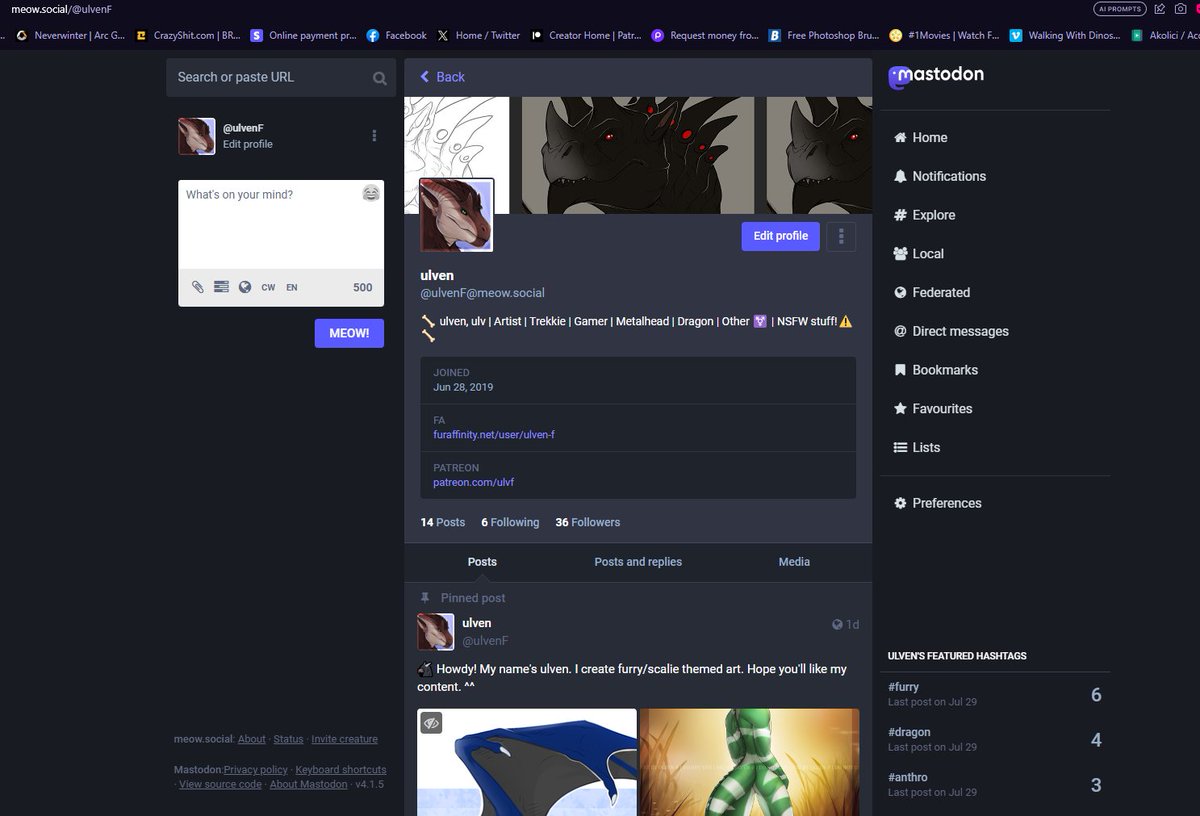
Task: Open the Federated timeline
Action: (931, 293)
